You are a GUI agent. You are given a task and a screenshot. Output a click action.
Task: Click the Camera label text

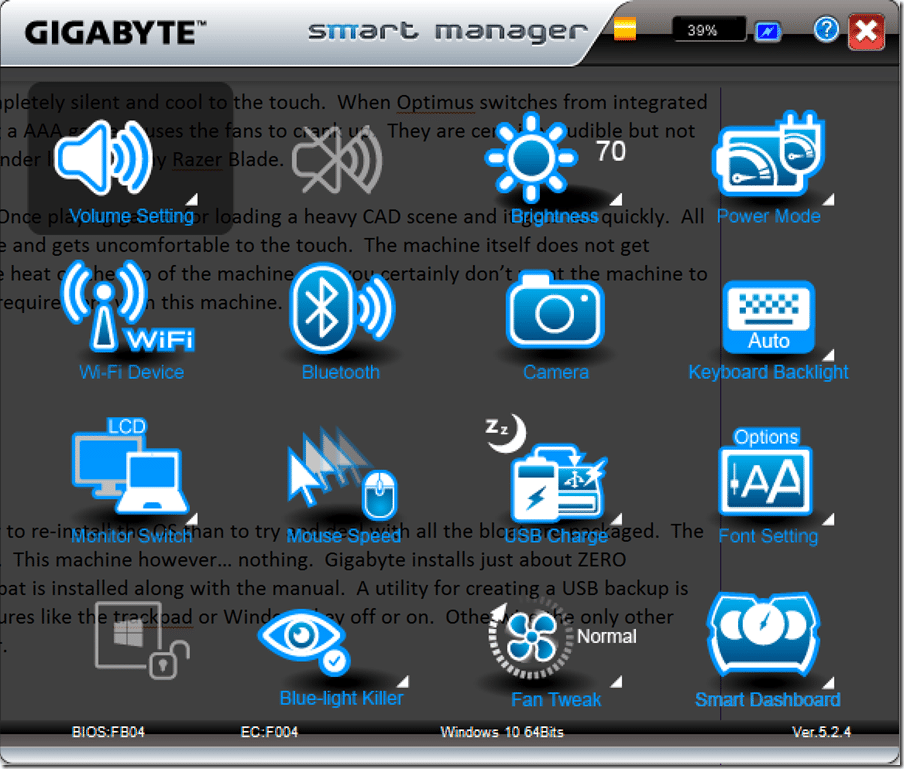[x=556, y=372]
